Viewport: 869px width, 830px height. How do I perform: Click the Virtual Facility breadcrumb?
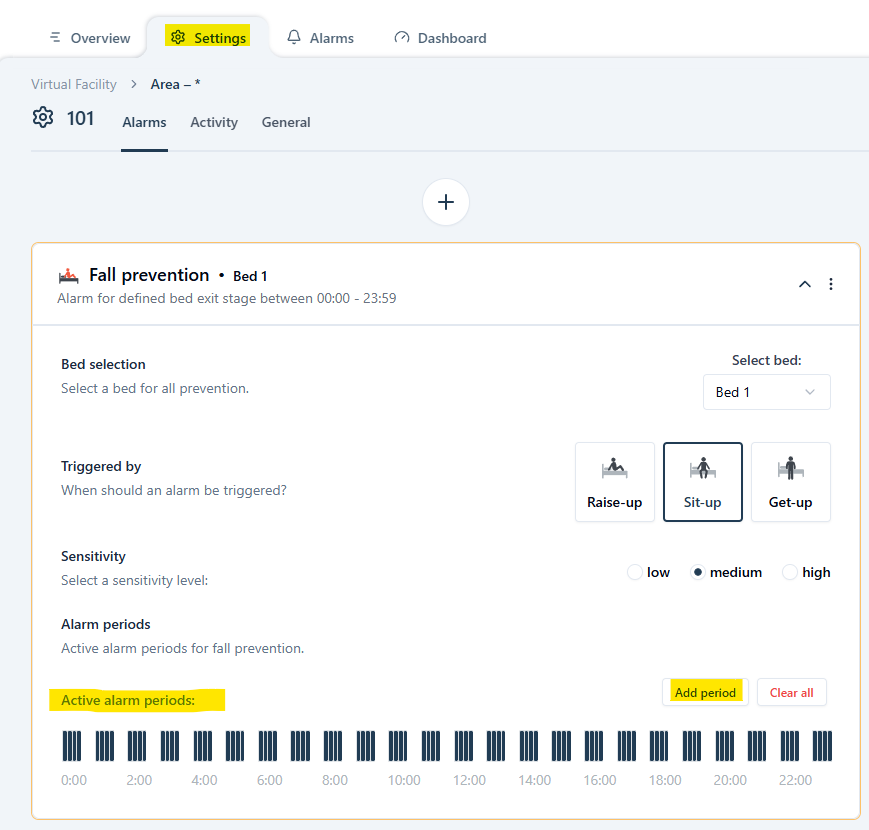pos(74,84)
